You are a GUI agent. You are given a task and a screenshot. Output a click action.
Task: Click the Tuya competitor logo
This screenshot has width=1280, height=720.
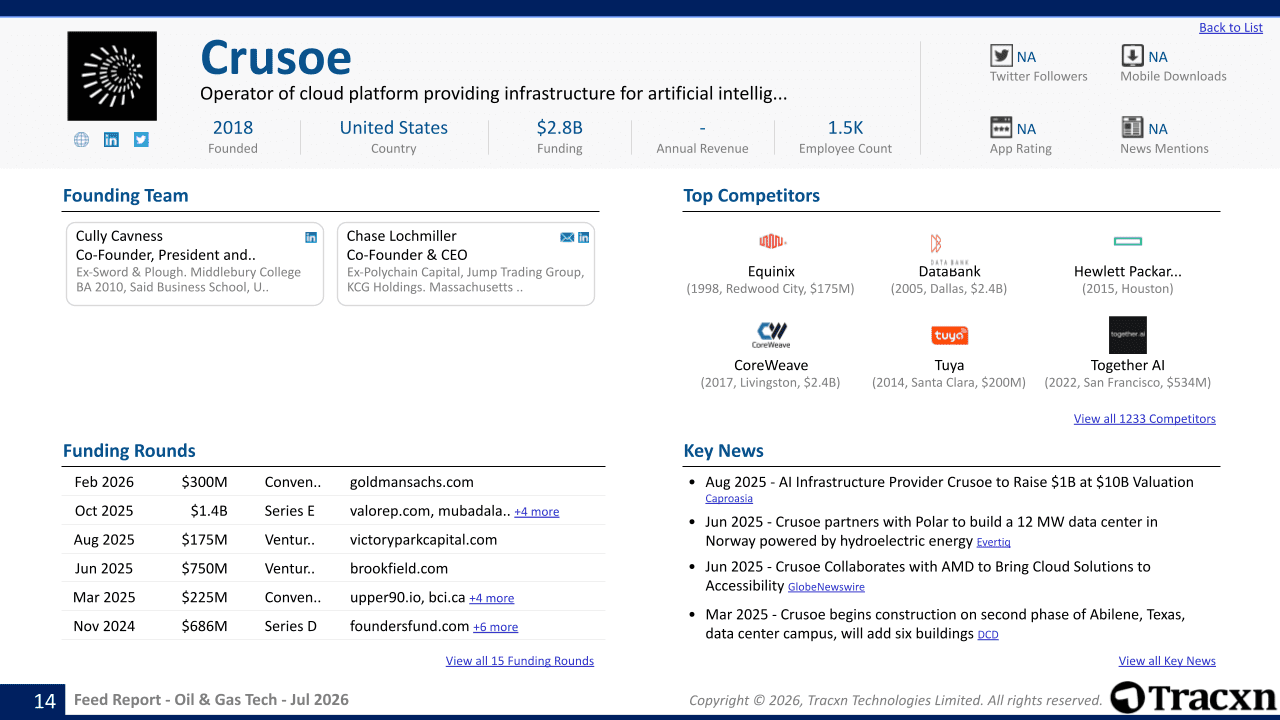point(949,335)
